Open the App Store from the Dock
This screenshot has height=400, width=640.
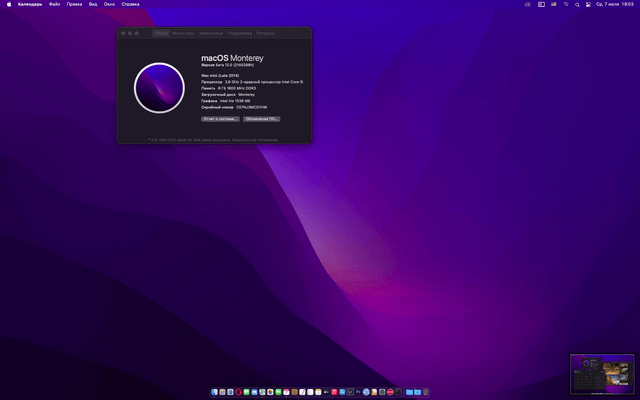pyautogui.click(x=342, y=392)
